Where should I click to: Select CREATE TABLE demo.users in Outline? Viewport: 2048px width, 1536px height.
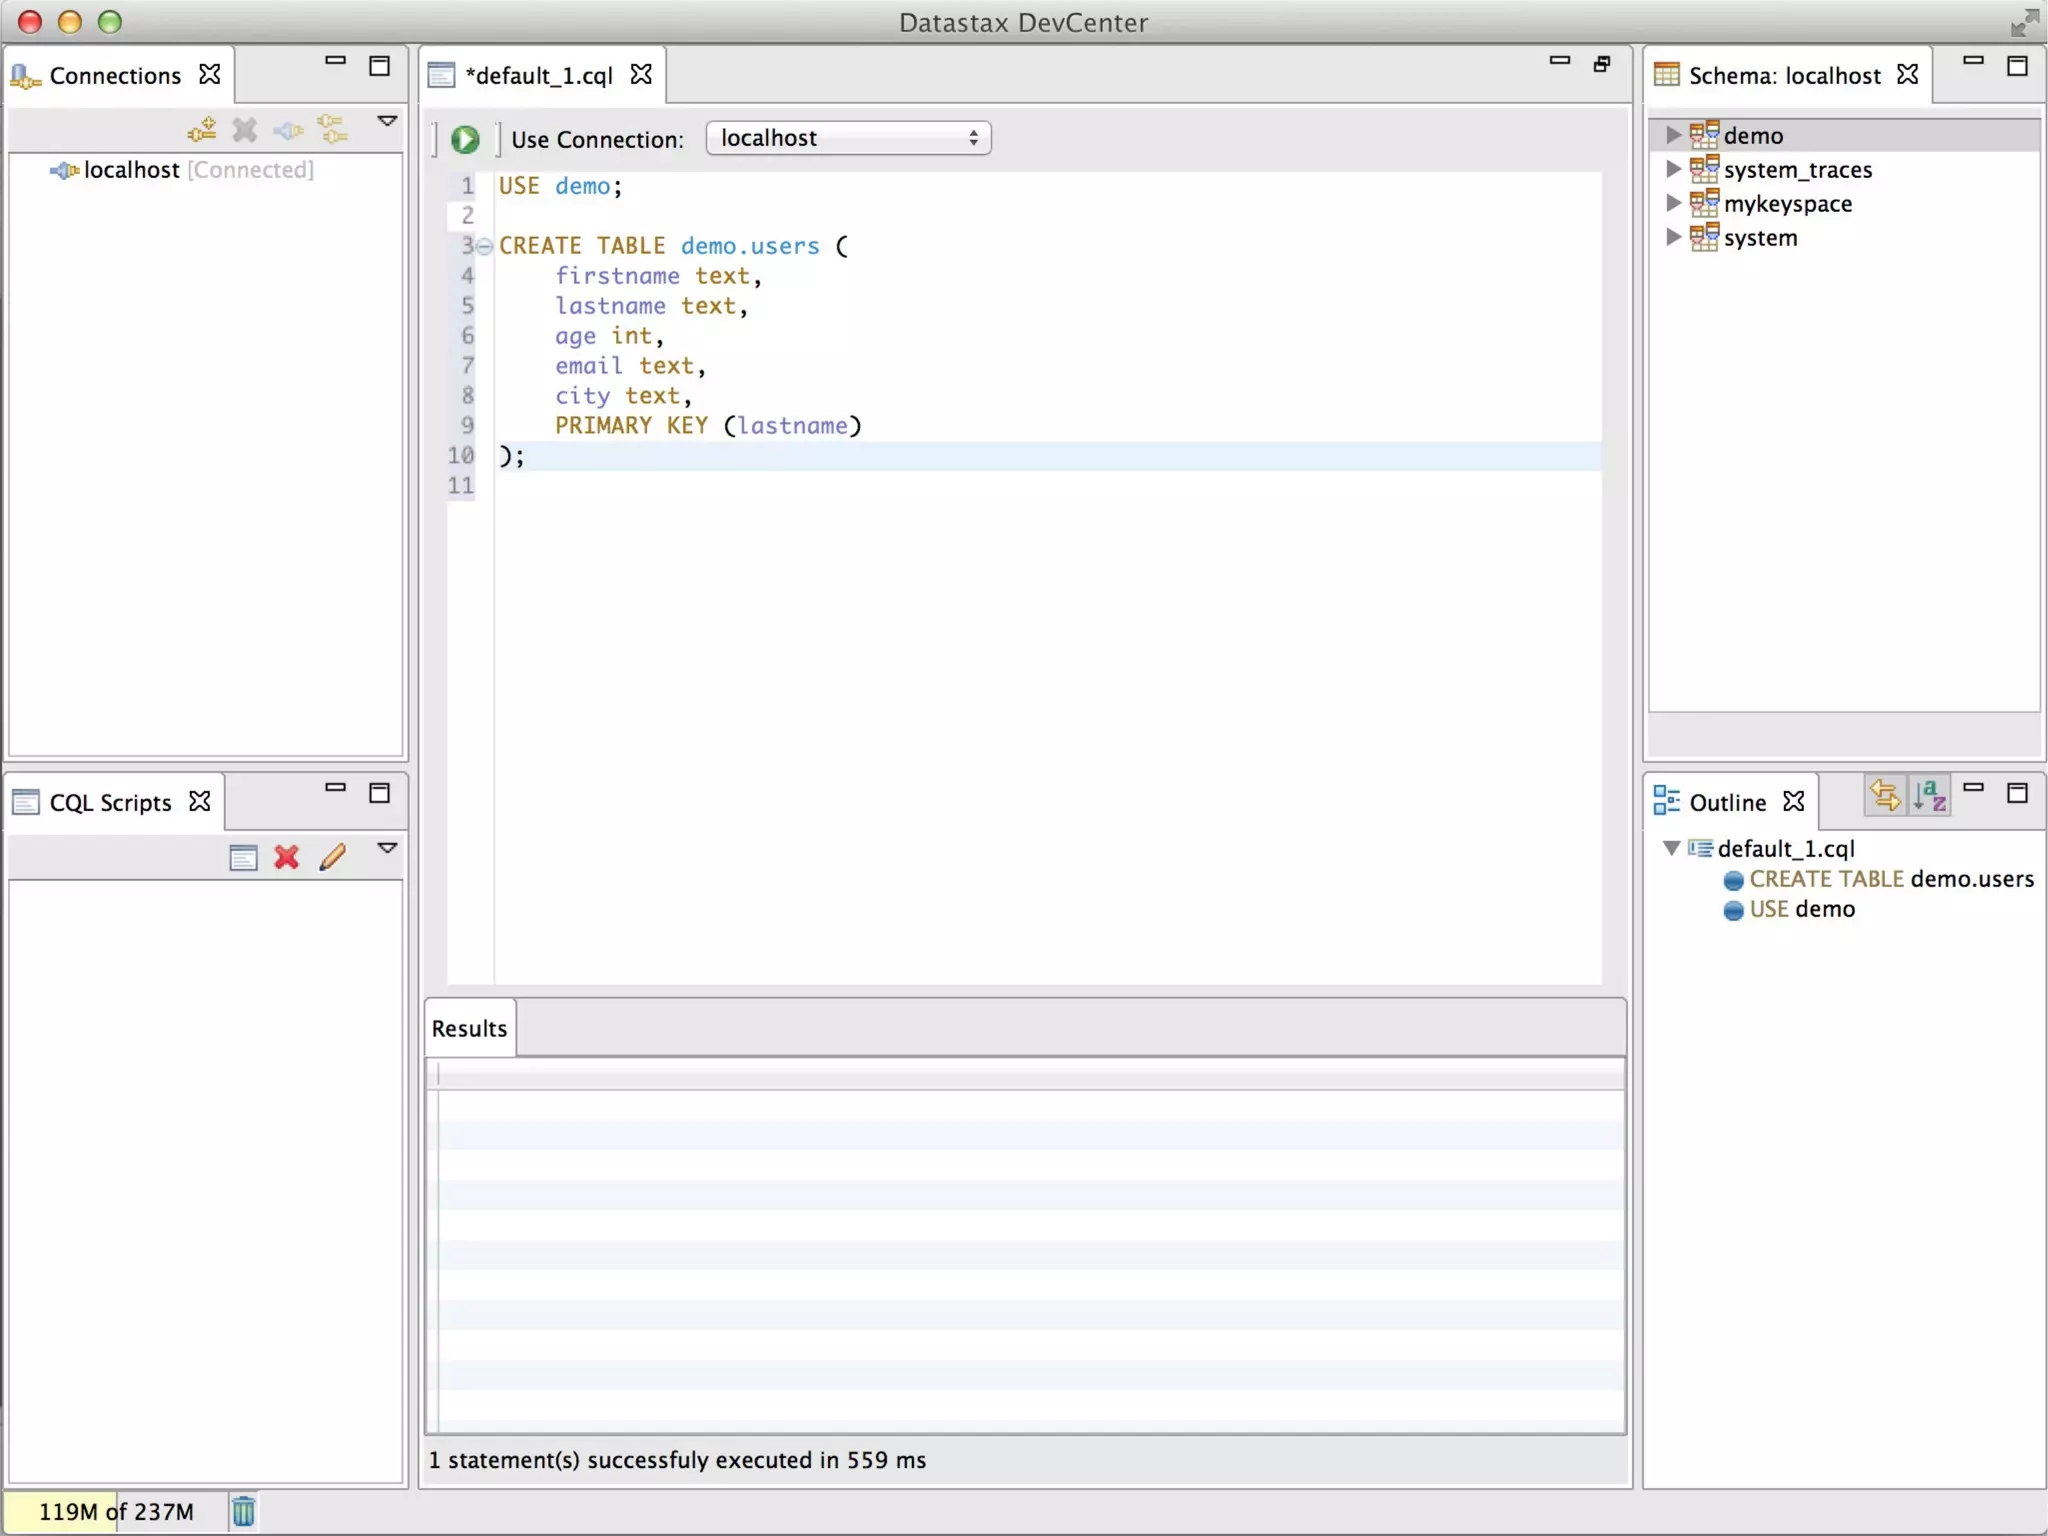[x=1890, y=879]
